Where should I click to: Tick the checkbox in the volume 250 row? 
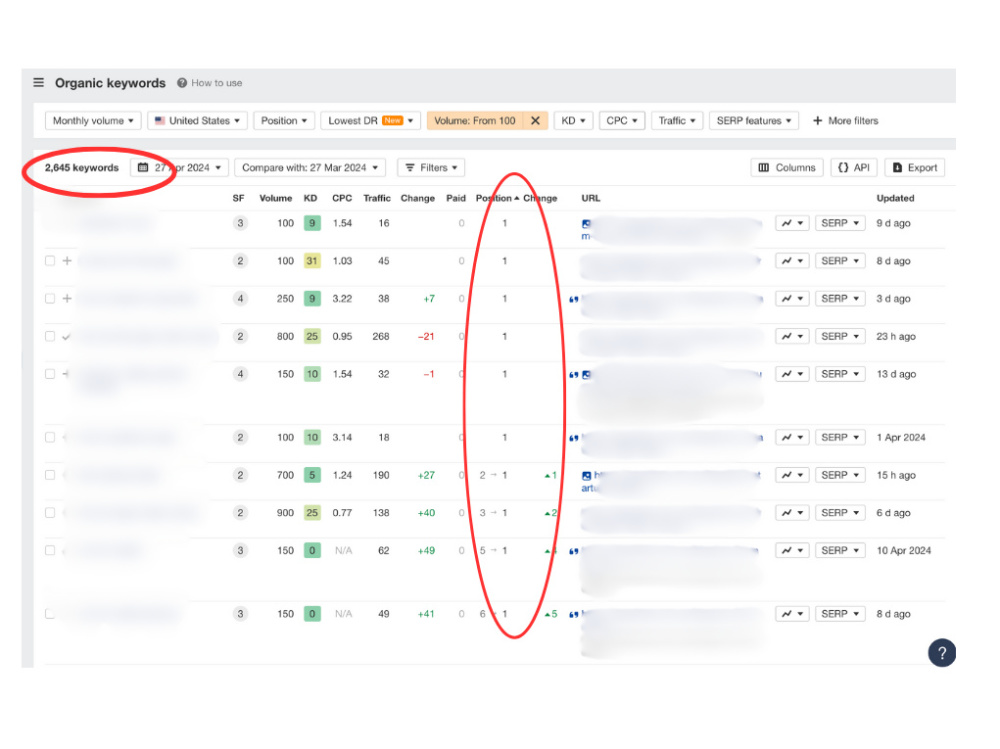click(50, 299)
